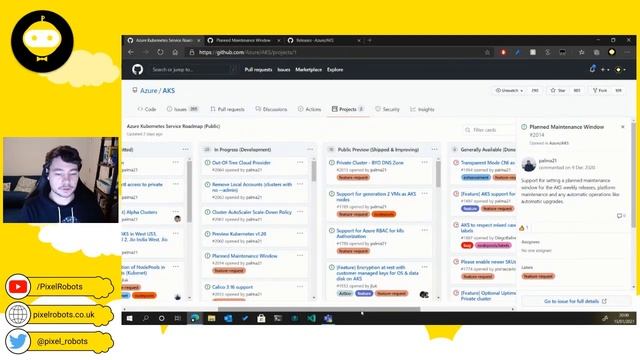Bookmark page with address bar star
The width and height of the screenshot is (640, 360).
click(487, 52)
